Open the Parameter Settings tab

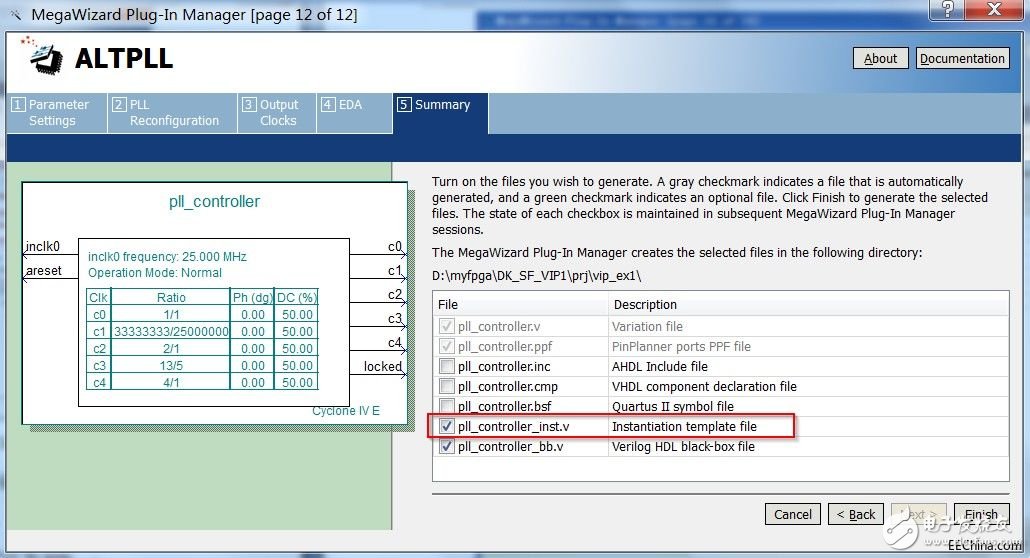click(x=56, y=112)
